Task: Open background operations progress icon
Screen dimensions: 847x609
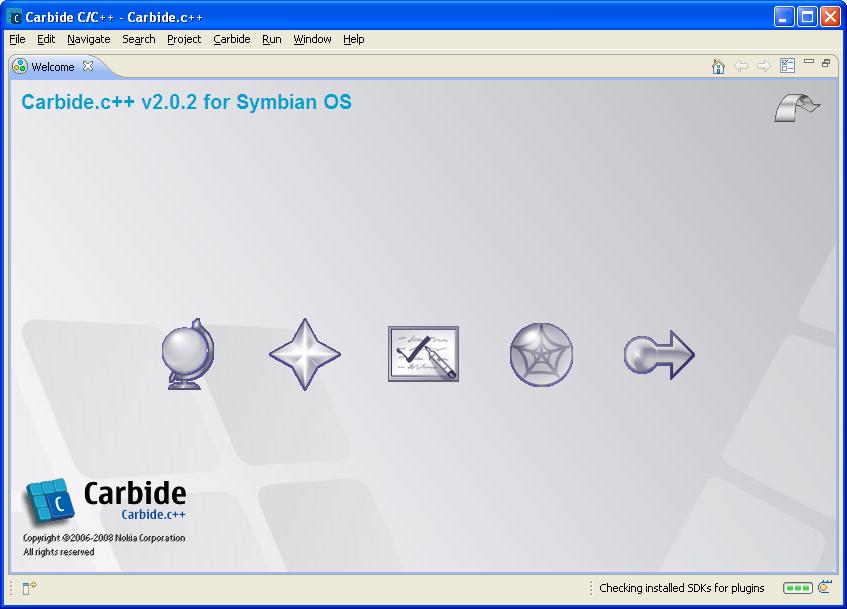Action: point(824,587)
